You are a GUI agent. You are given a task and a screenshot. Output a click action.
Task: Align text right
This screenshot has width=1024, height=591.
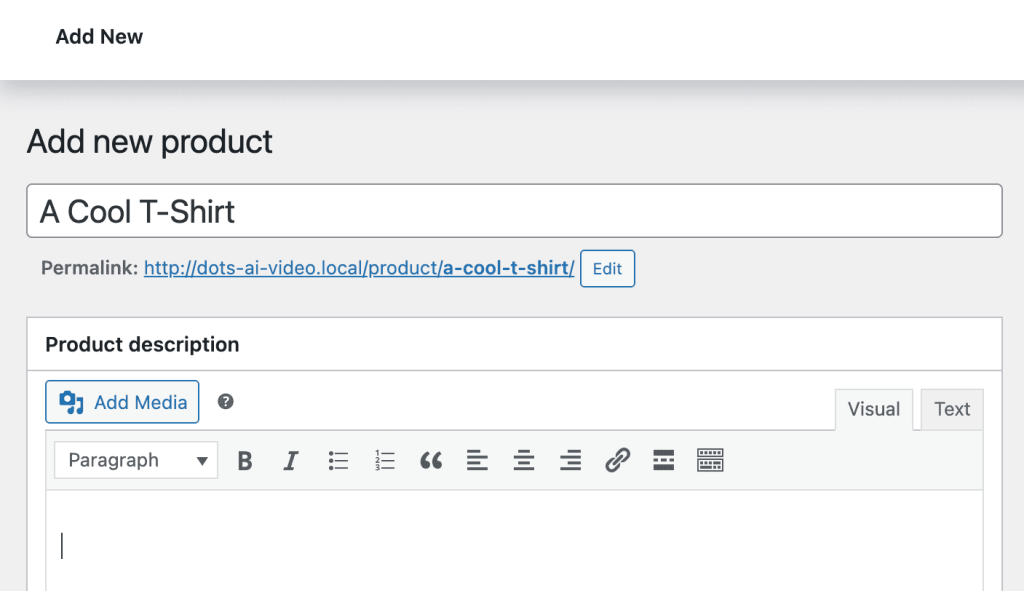tap(570, 460)
